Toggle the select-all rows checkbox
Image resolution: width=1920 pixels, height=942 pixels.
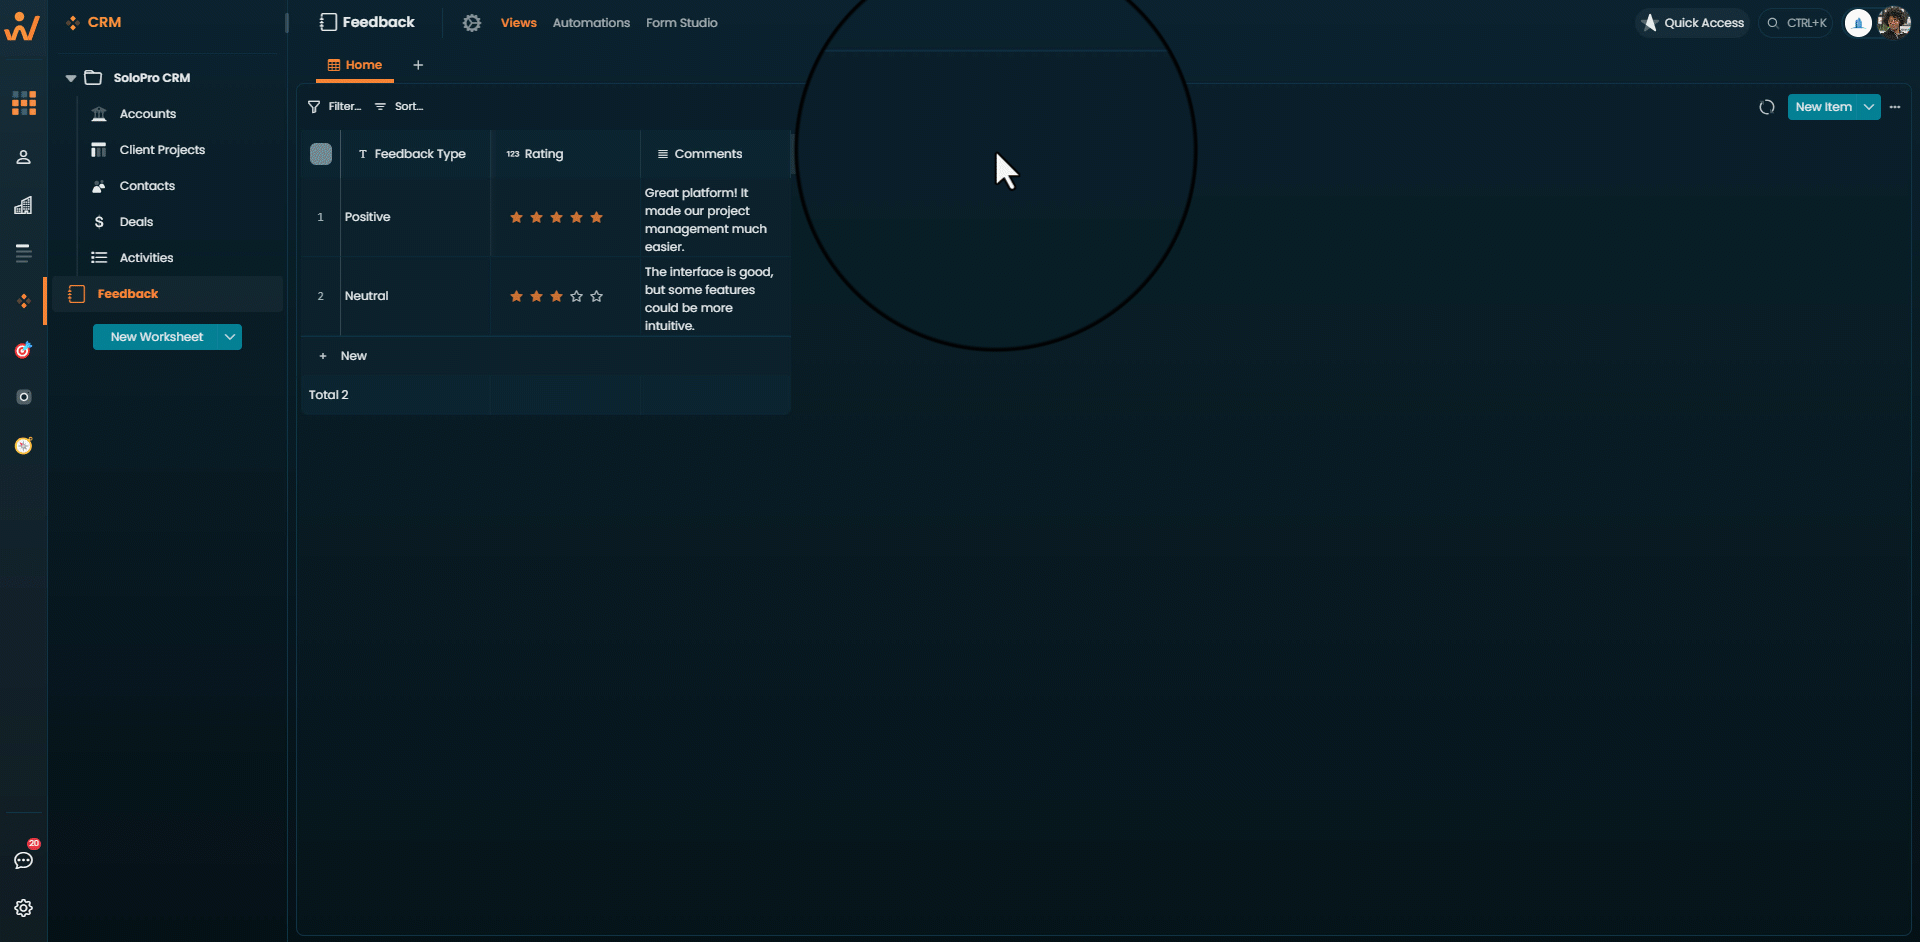point(321,154)
